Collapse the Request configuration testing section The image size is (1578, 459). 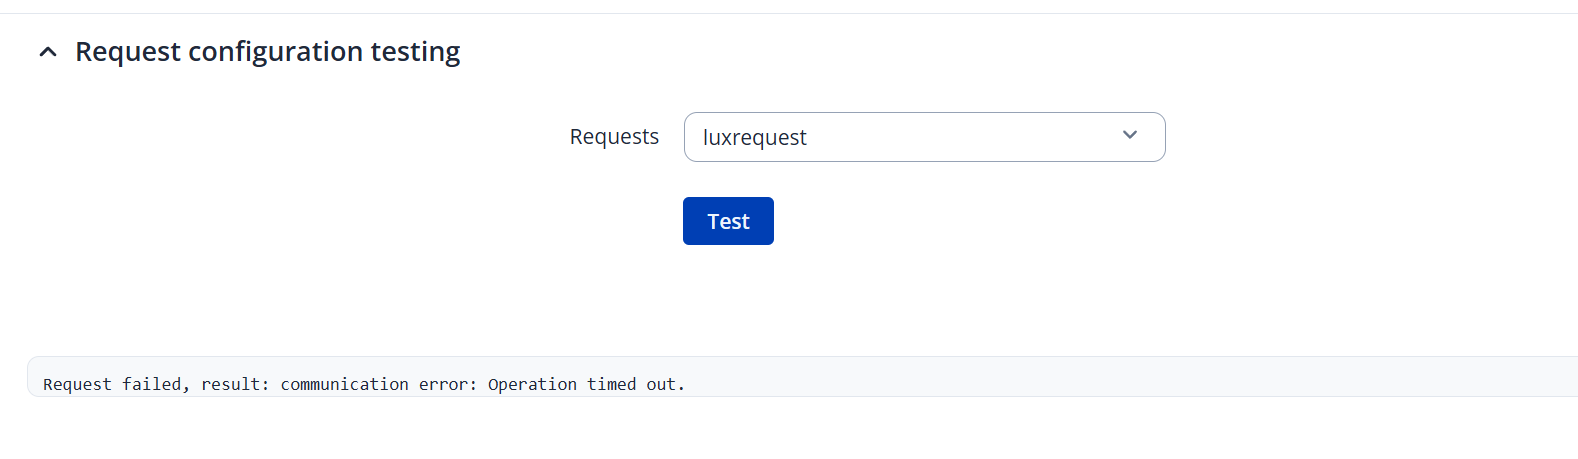pyautogui.click(x=48, y=52)
